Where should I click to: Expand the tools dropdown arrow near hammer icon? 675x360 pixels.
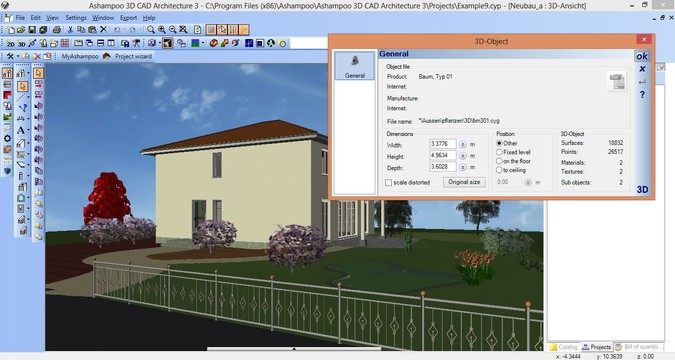pyautogui.click(x=18, y=56)
